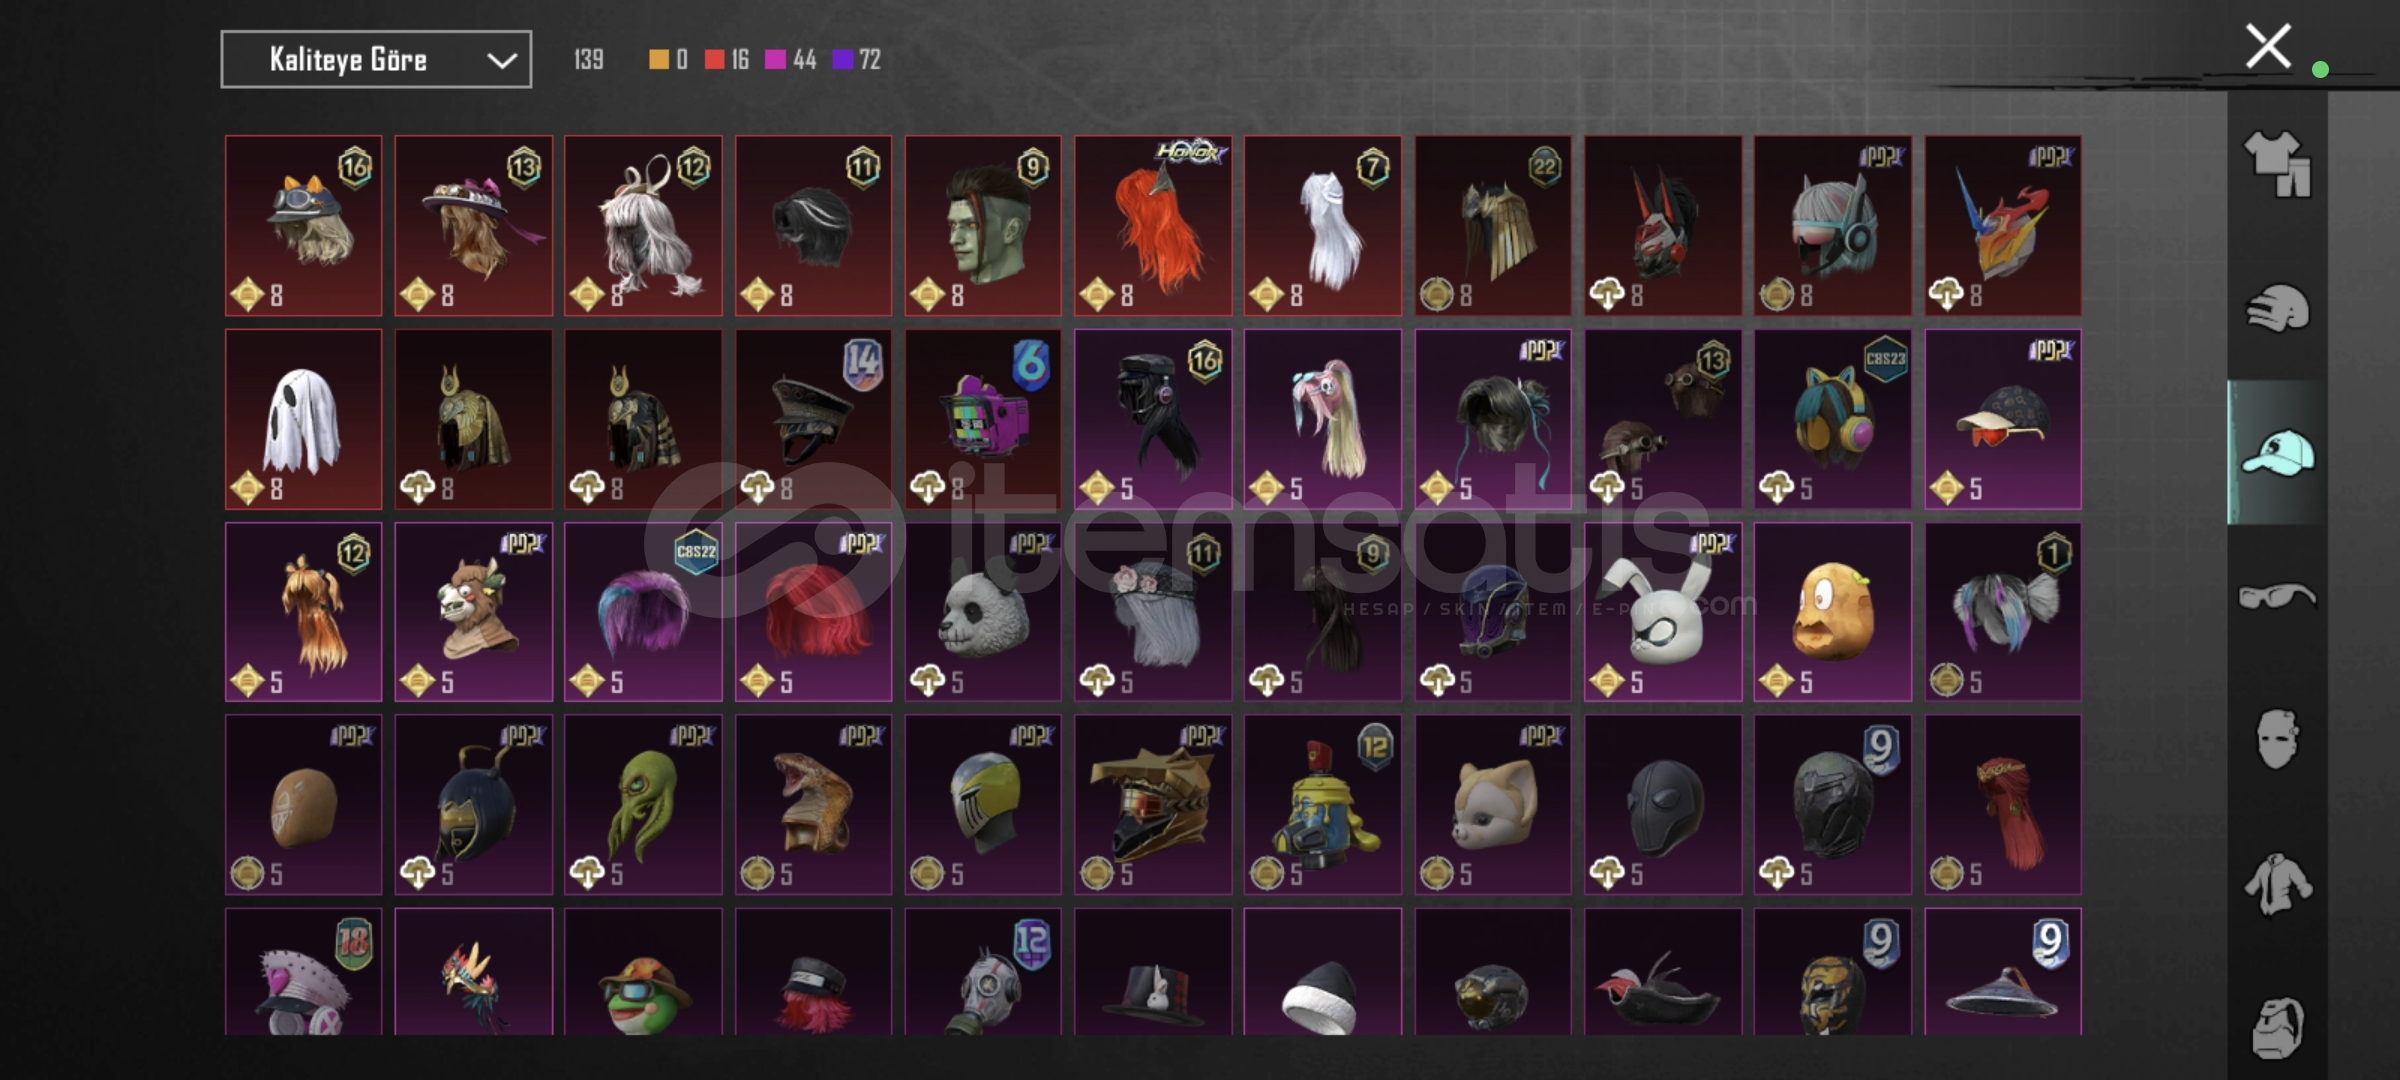
Task: Filter by the purple quality swatch 72
Action: click(856, 60)
